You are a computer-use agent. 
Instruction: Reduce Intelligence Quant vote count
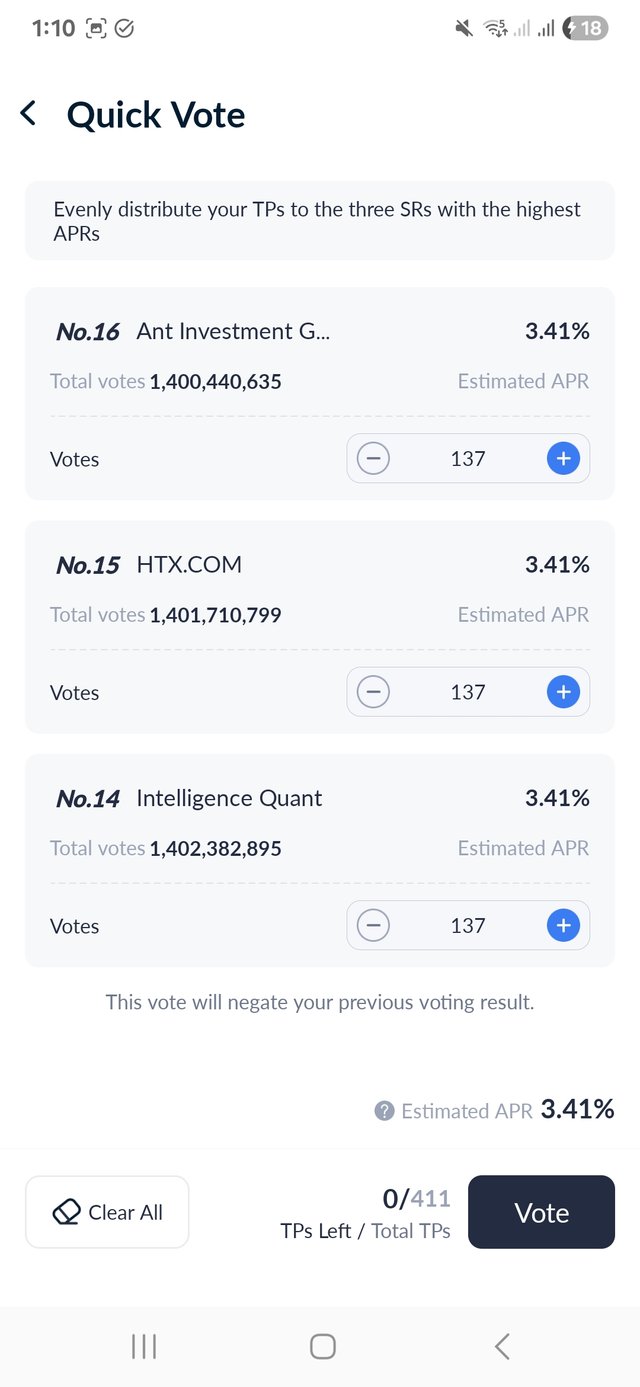(373, 926)
